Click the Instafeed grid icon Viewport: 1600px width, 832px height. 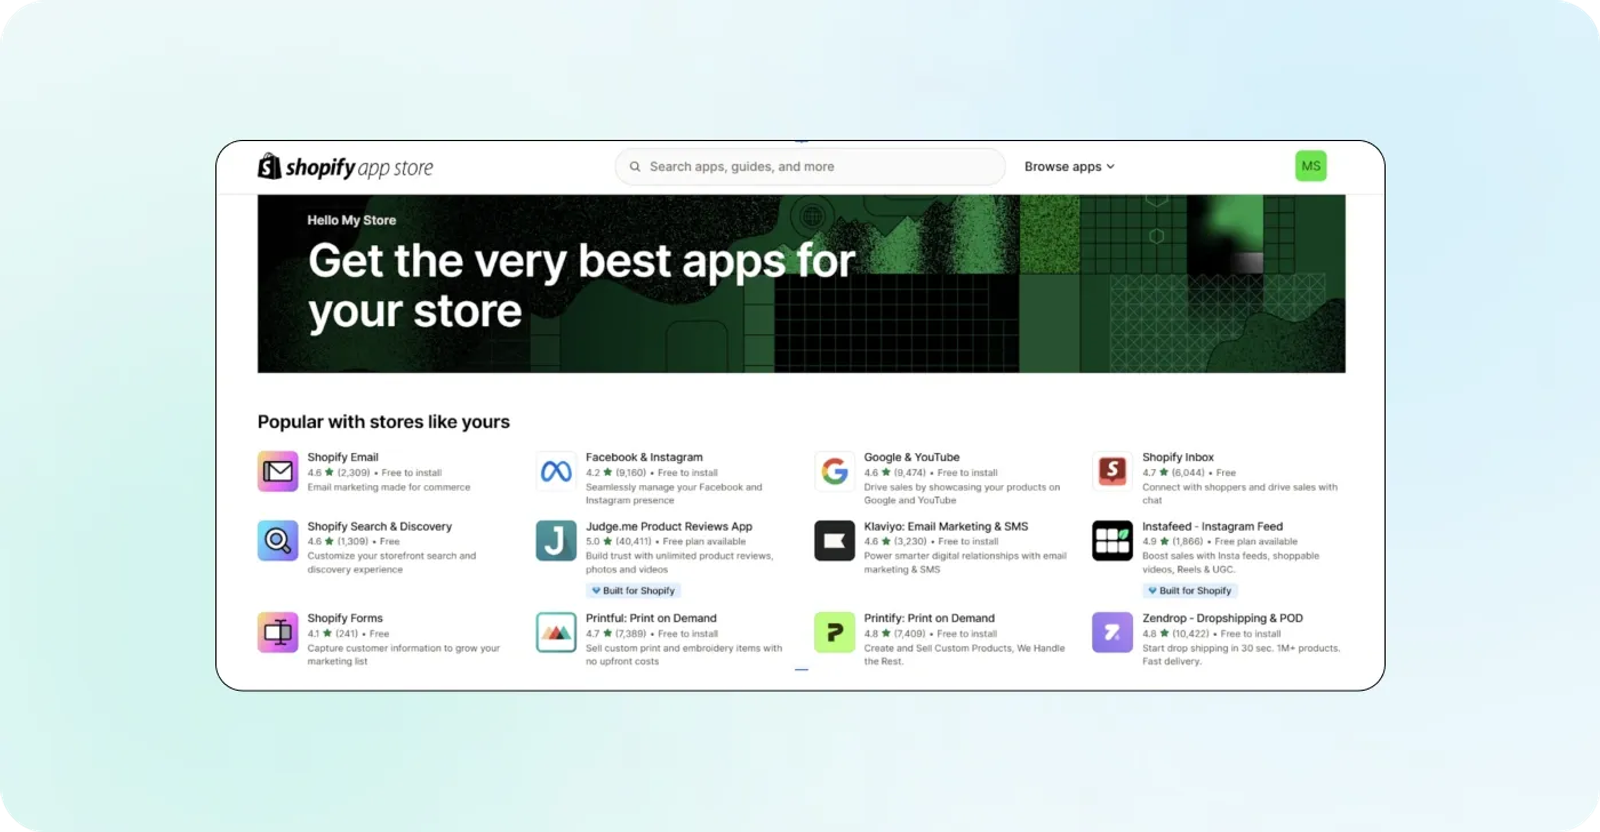coord(1112,541)
